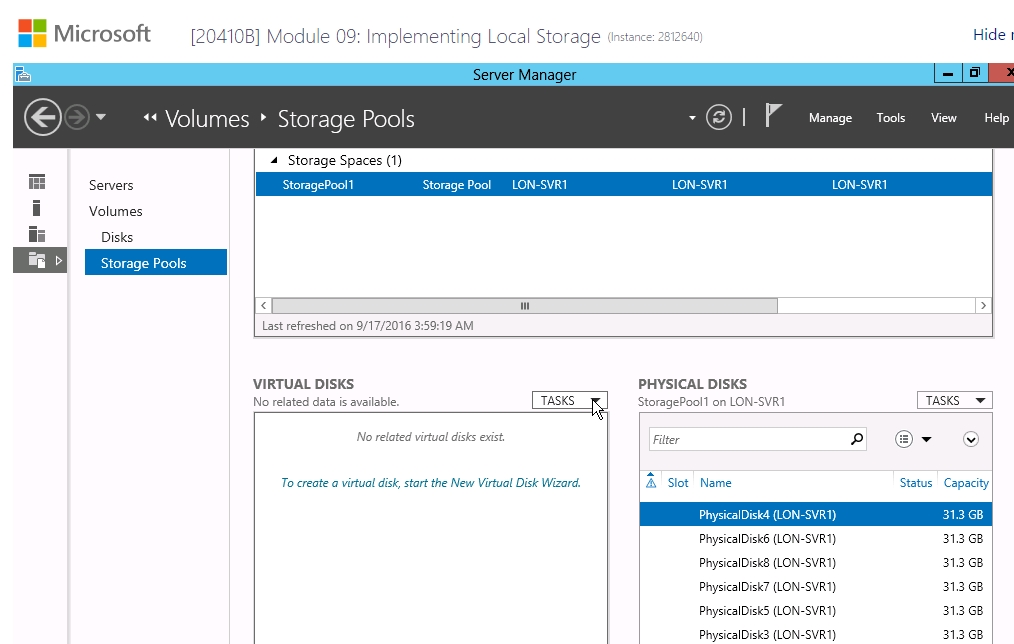Open the Physical Disks TASKS dropdown
This screenshot has width=1014, height=644.
955,401
